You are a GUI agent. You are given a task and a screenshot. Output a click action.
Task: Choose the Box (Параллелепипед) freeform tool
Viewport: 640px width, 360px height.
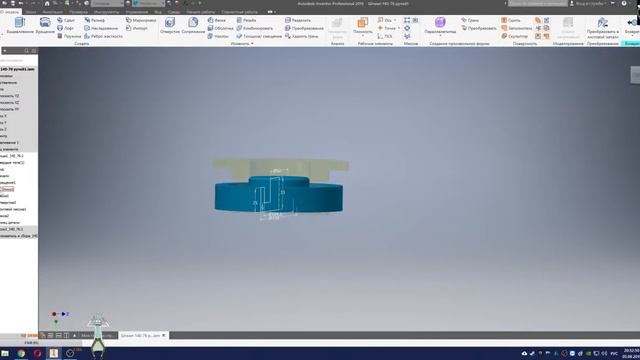(x=440, y=24)
